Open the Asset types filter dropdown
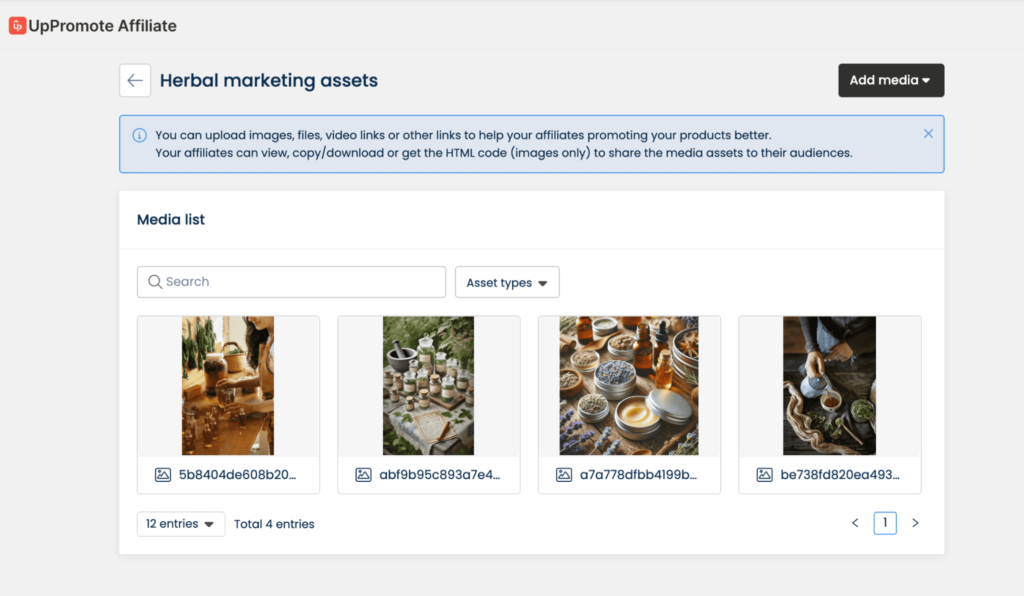Image resolution: width=1024 pixels, height=596 pixels. point(506,282)
